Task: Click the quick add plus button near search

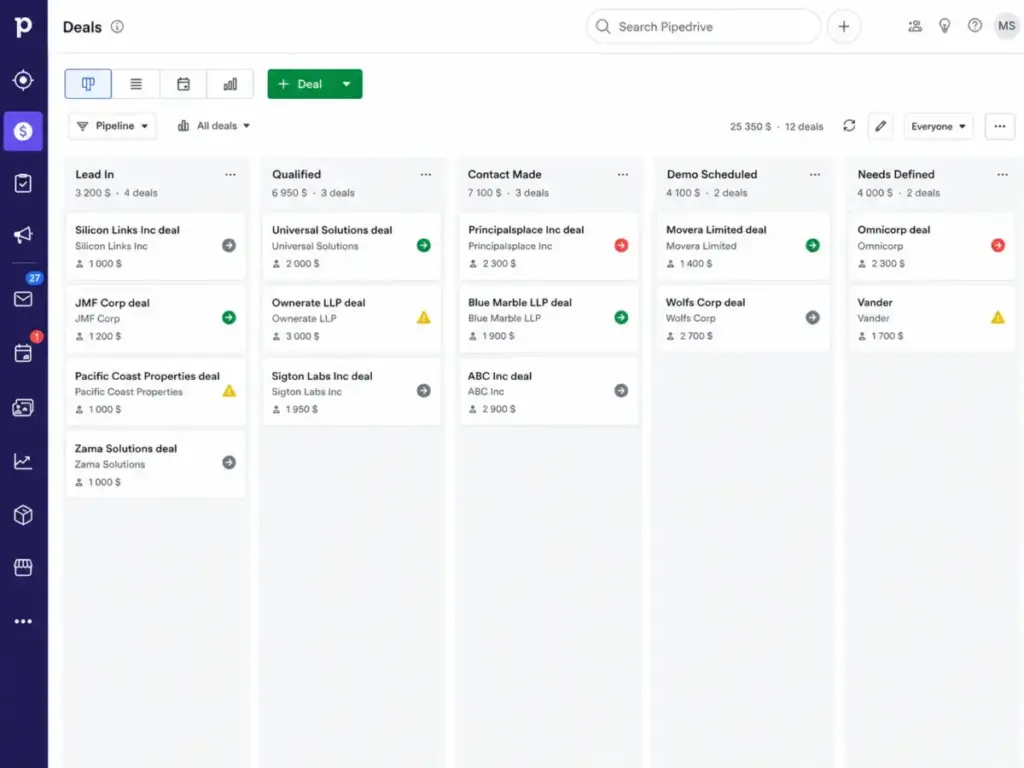Action: point(844,27)
